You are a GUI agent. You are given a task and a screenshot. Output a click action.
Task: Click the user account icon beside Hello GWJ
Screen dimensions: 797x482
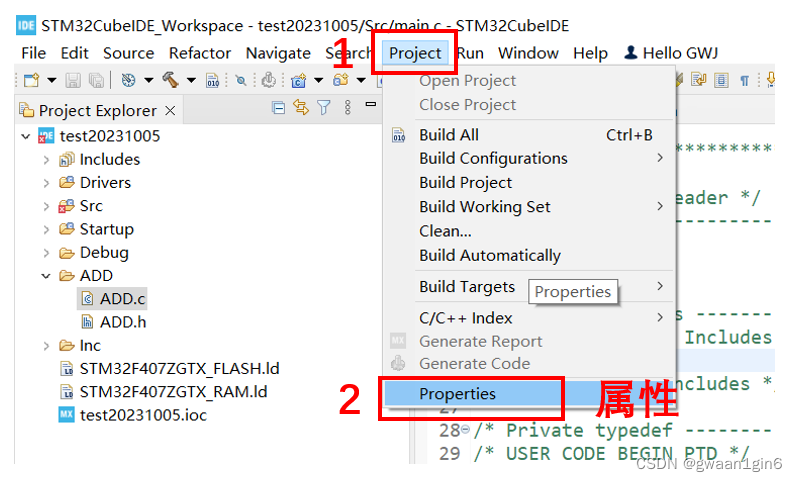point(631,52)
